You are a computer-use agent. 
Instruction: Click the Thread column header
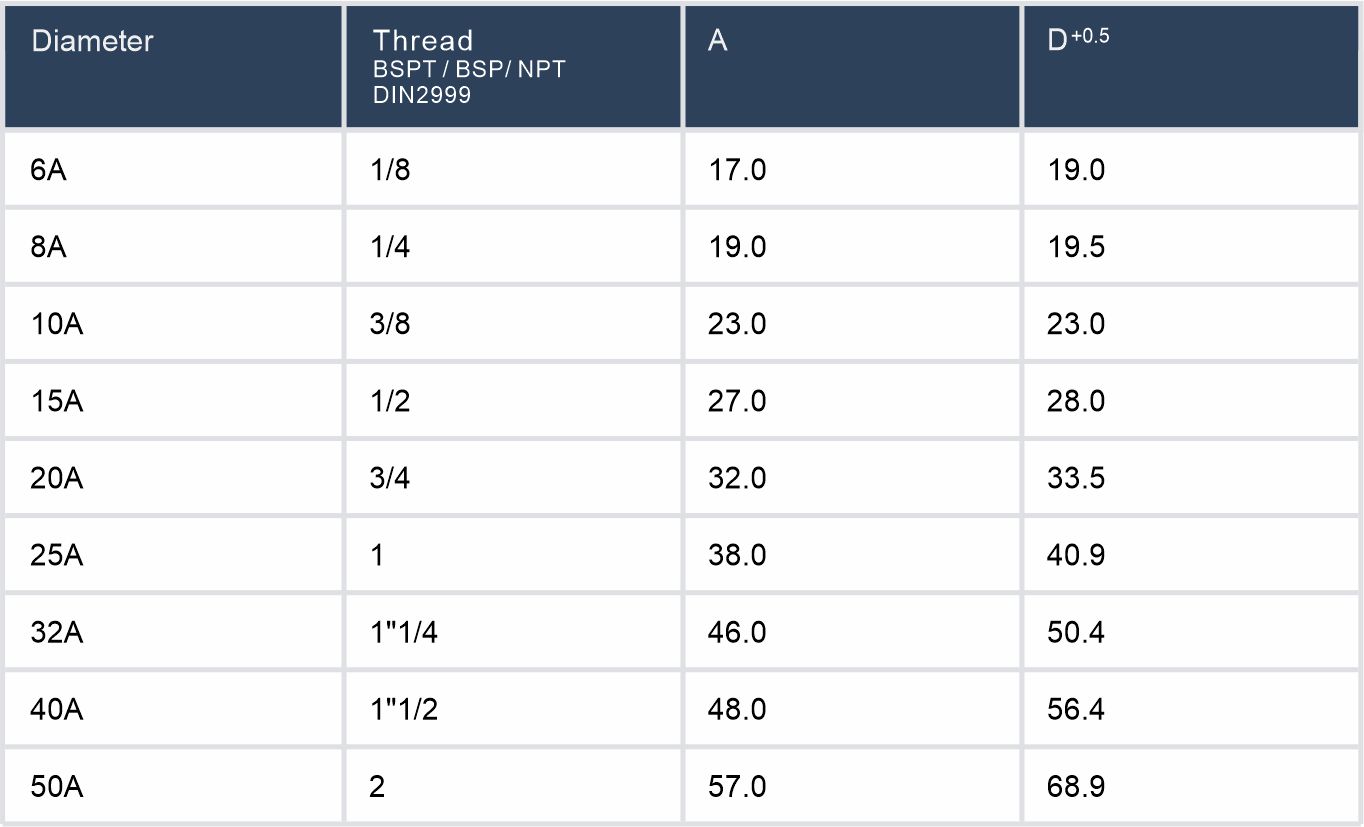422,42
